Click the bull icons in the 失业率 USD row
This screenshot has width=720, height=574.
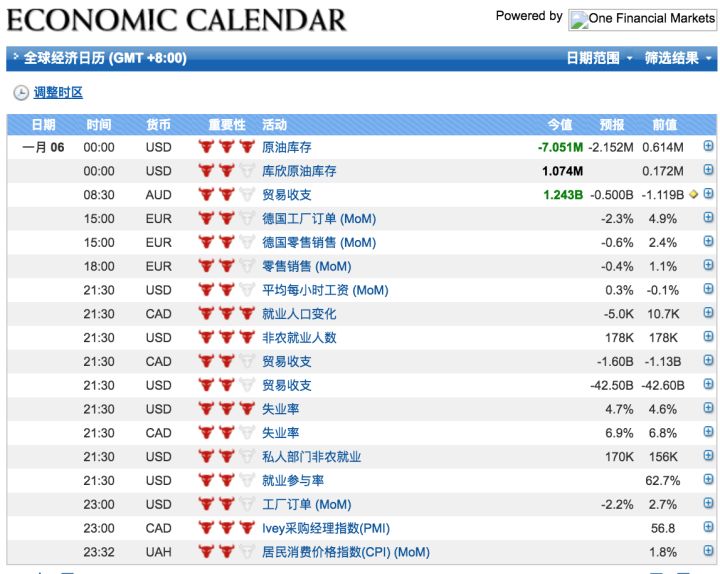tap(226, 409)
